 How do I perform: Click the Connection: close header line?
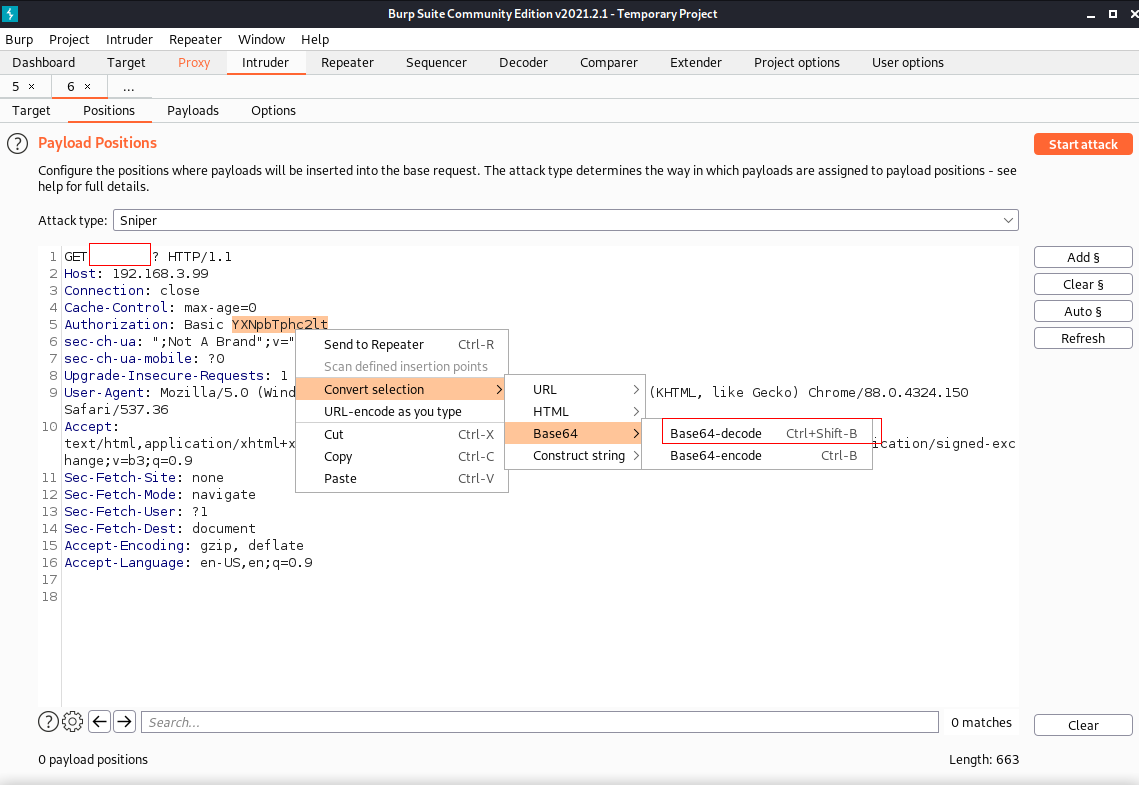pyautogui.click(x=131, y=290)
